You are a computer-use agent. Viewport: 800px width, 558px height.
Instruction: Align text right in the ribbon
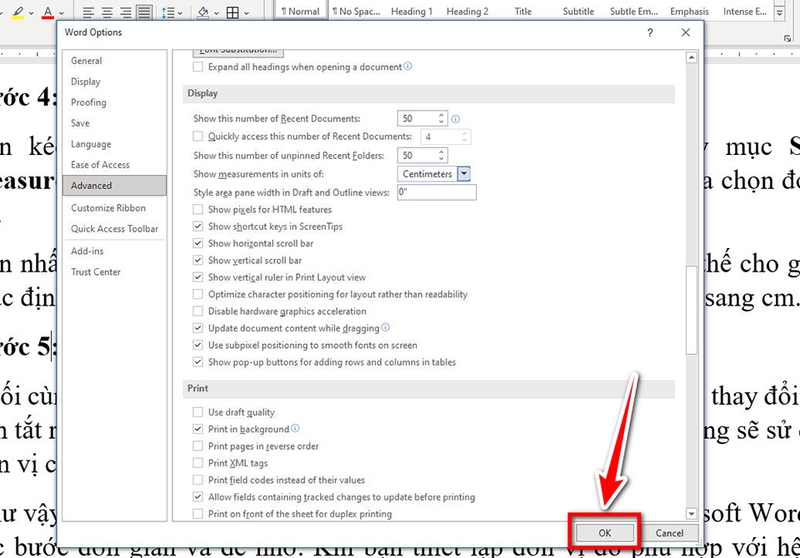126,12
